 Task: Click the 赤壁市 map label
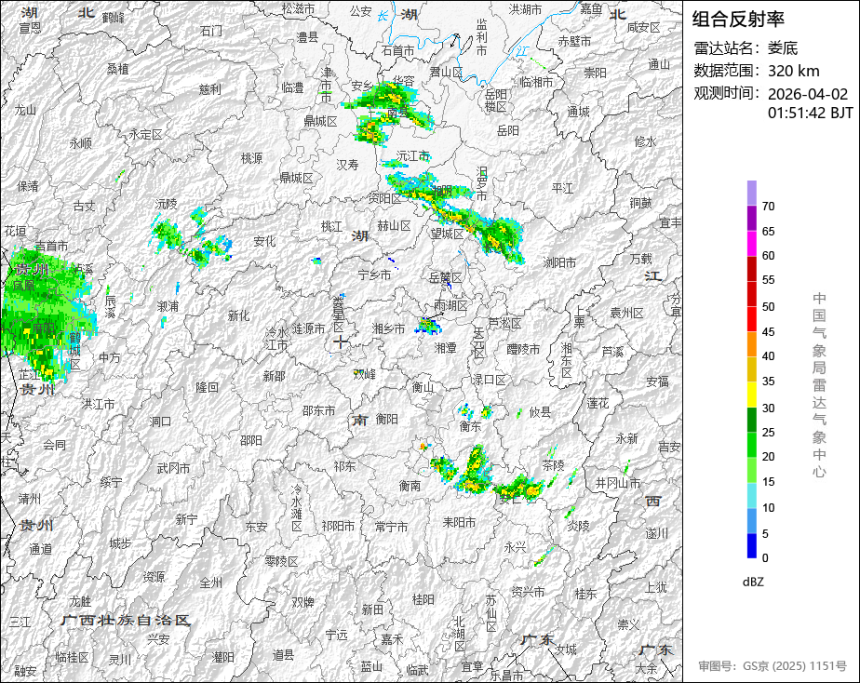574,41
